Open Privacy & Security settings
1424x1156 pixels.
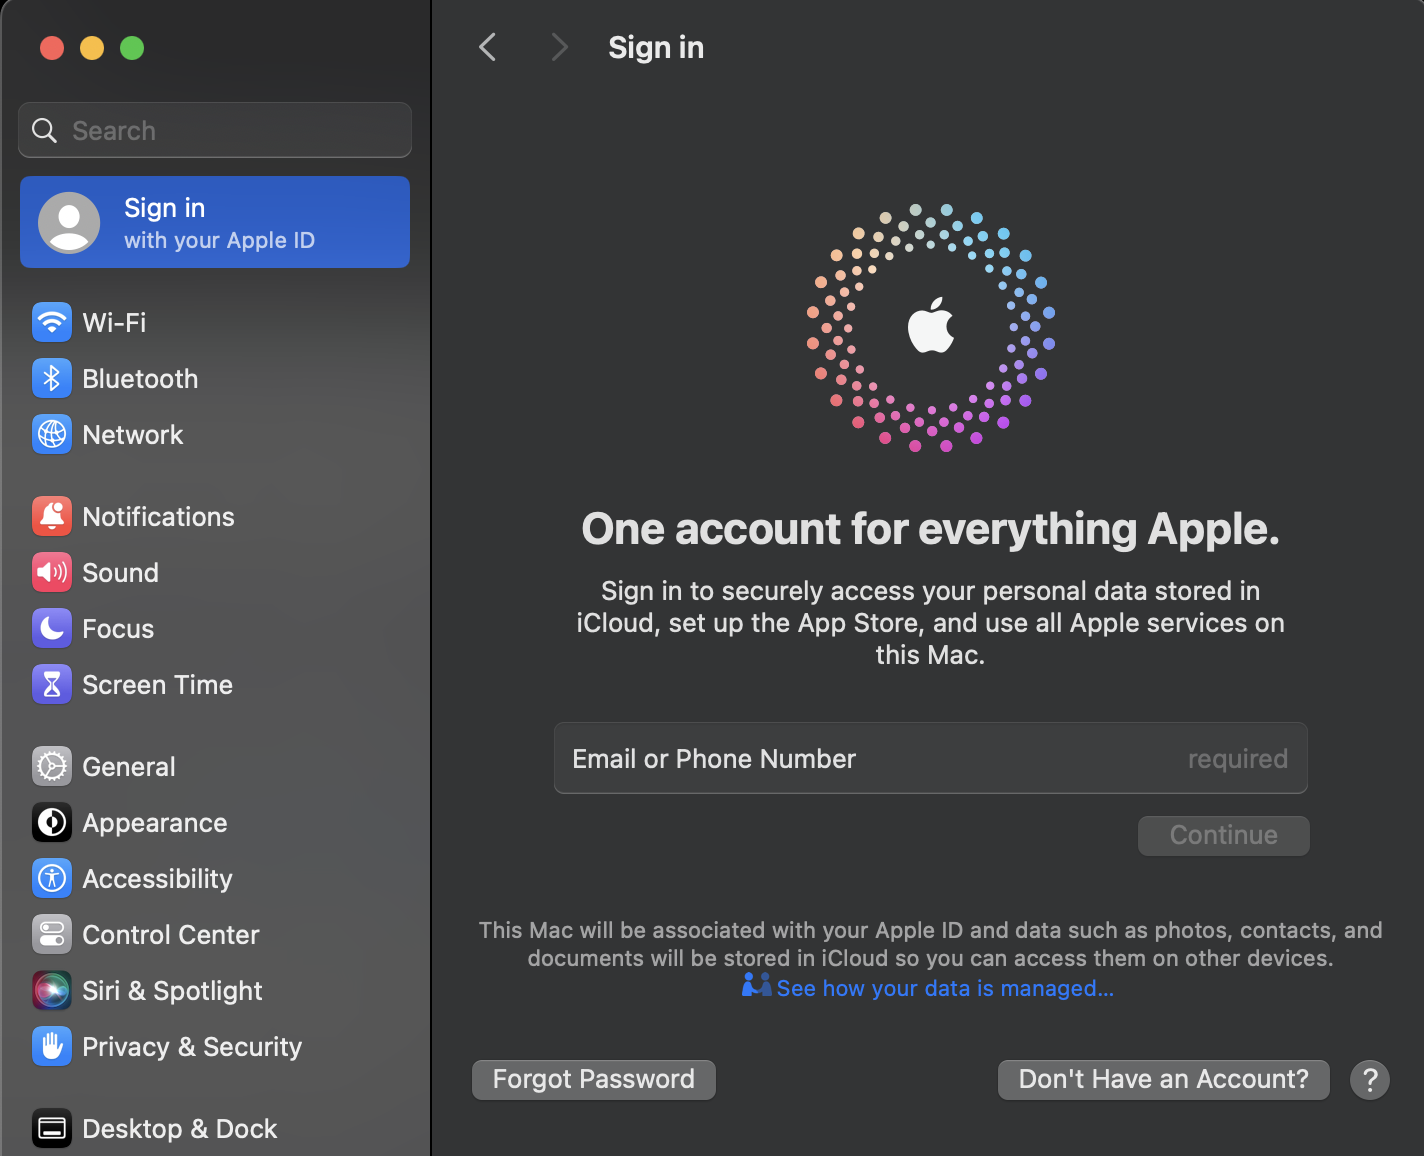coord(192,1046)
